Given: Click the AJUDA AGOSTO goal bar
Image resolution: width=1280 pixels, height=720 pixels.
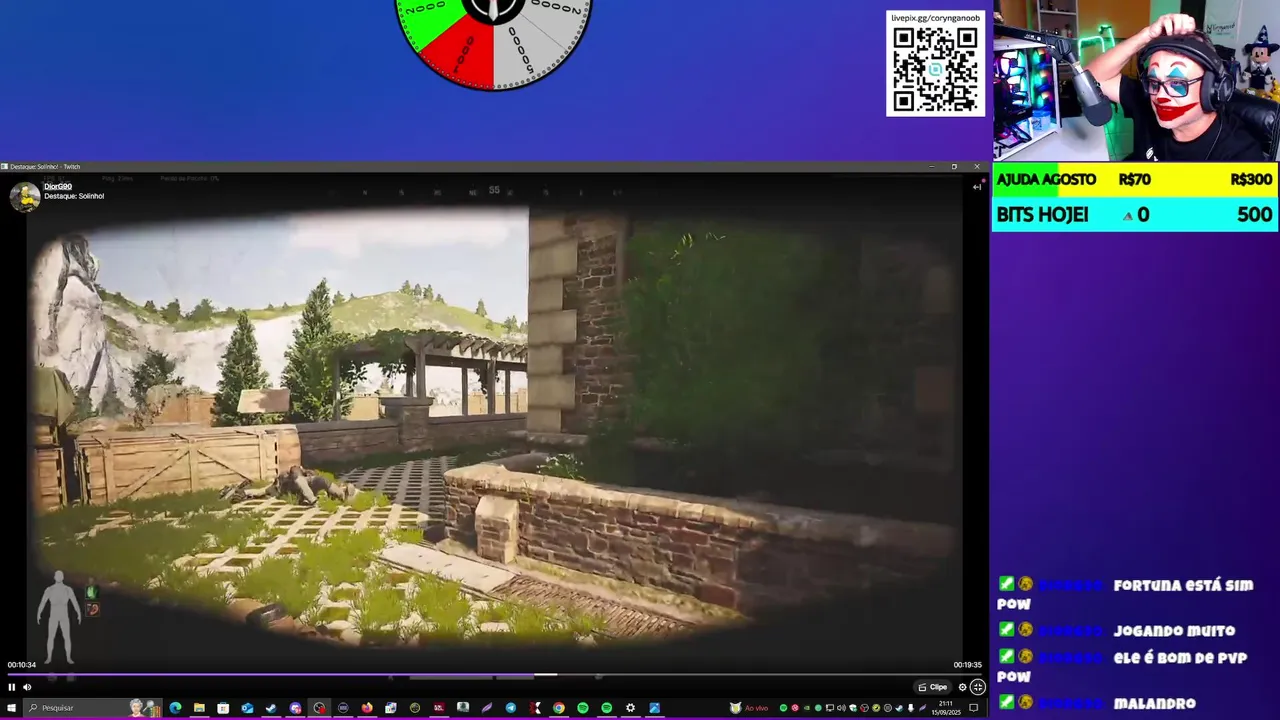Looking at the screenshot, I should [x=1135, y=180].
